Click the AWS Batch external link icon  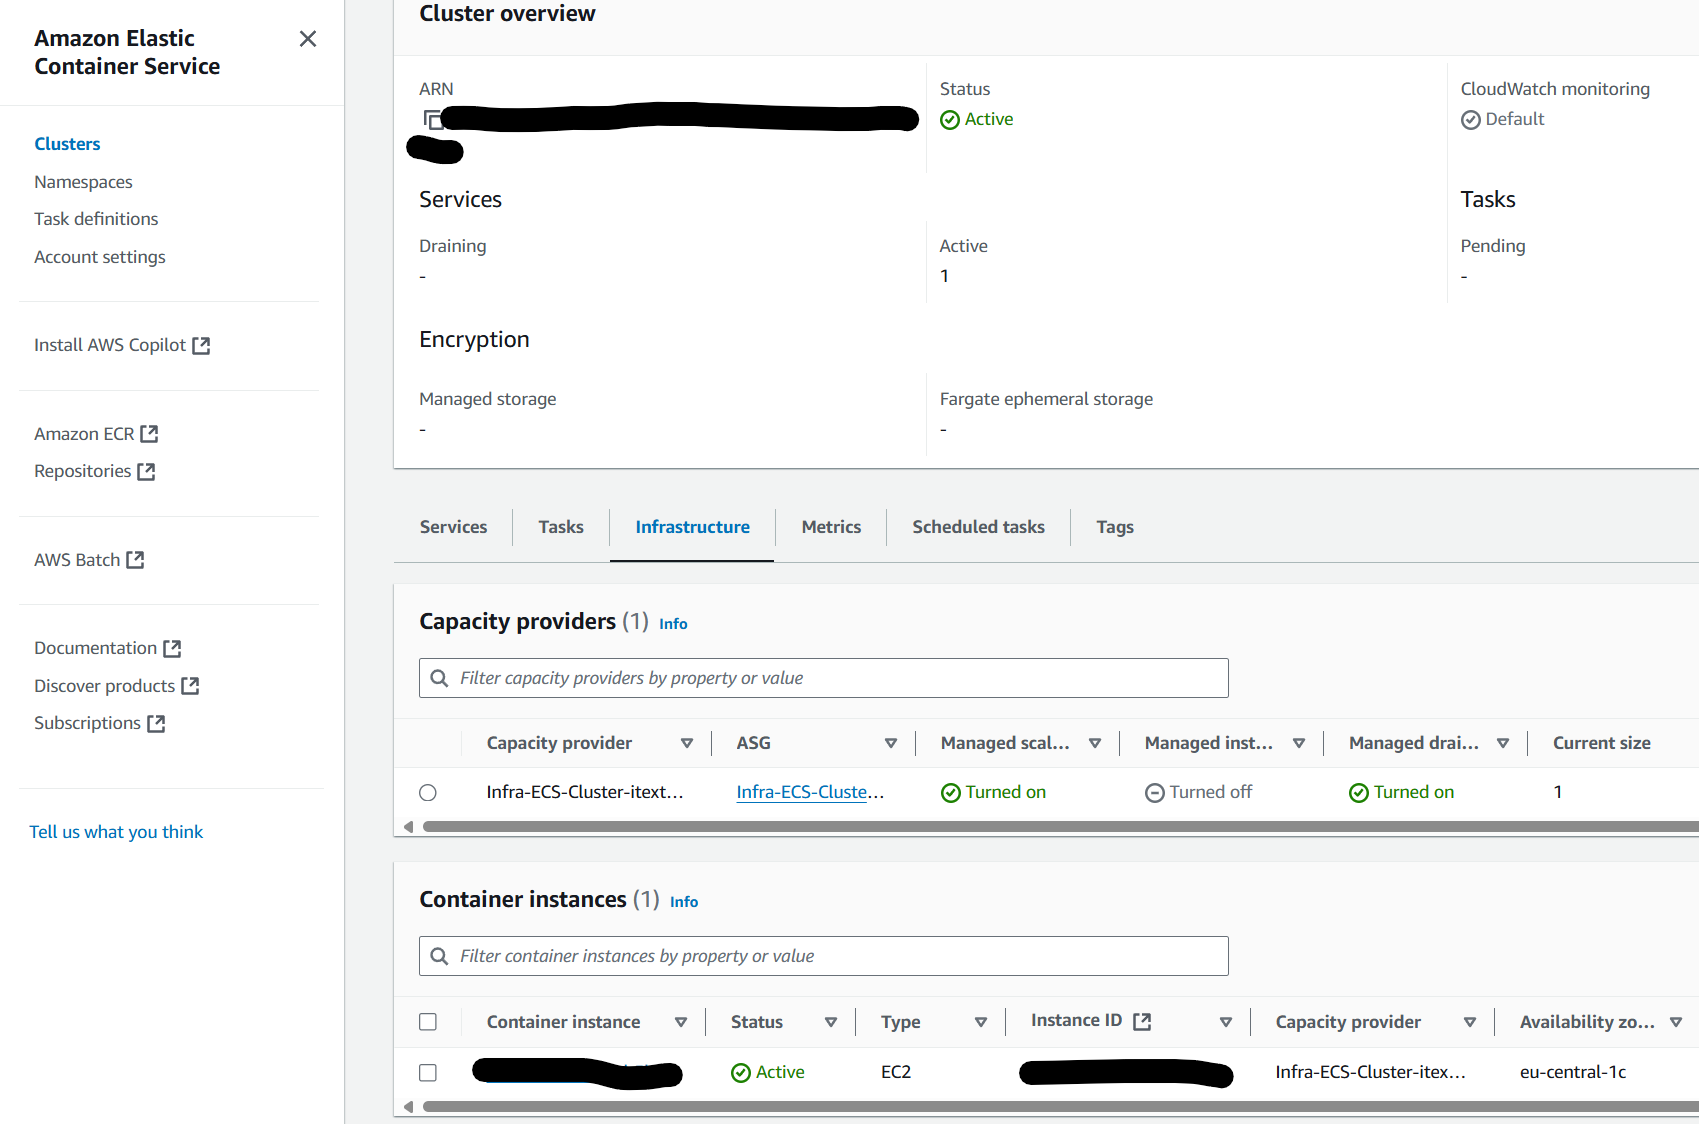[135, 560]
